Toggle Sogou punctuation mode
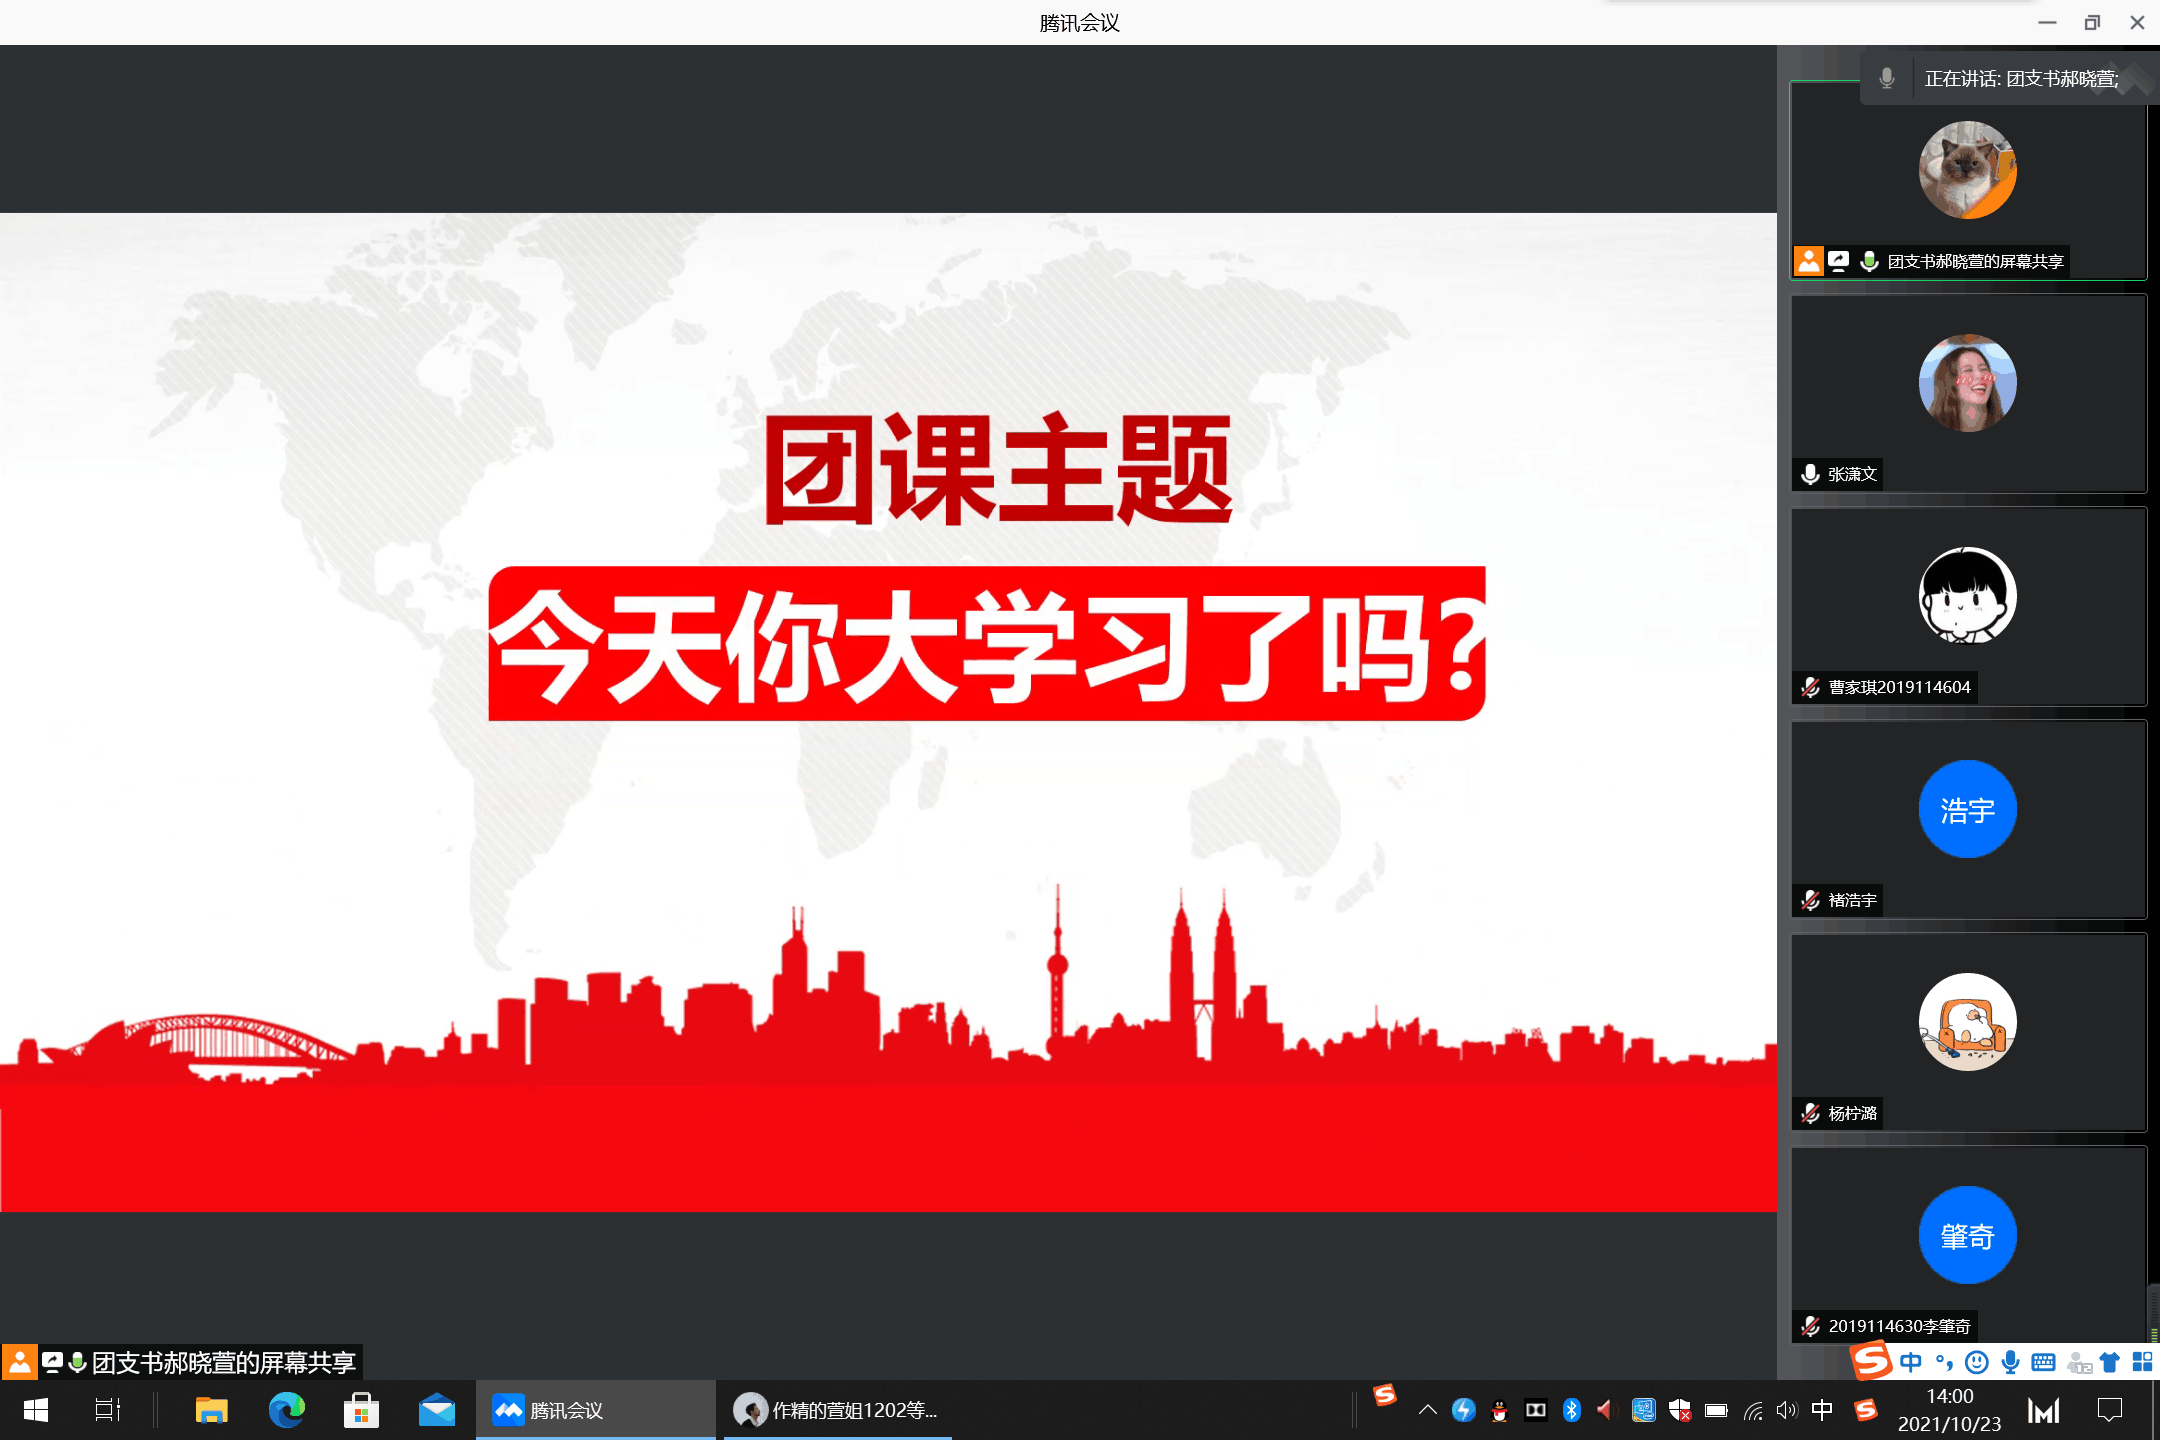The image size is (2160, 1440). [x=1944, y=1362]
